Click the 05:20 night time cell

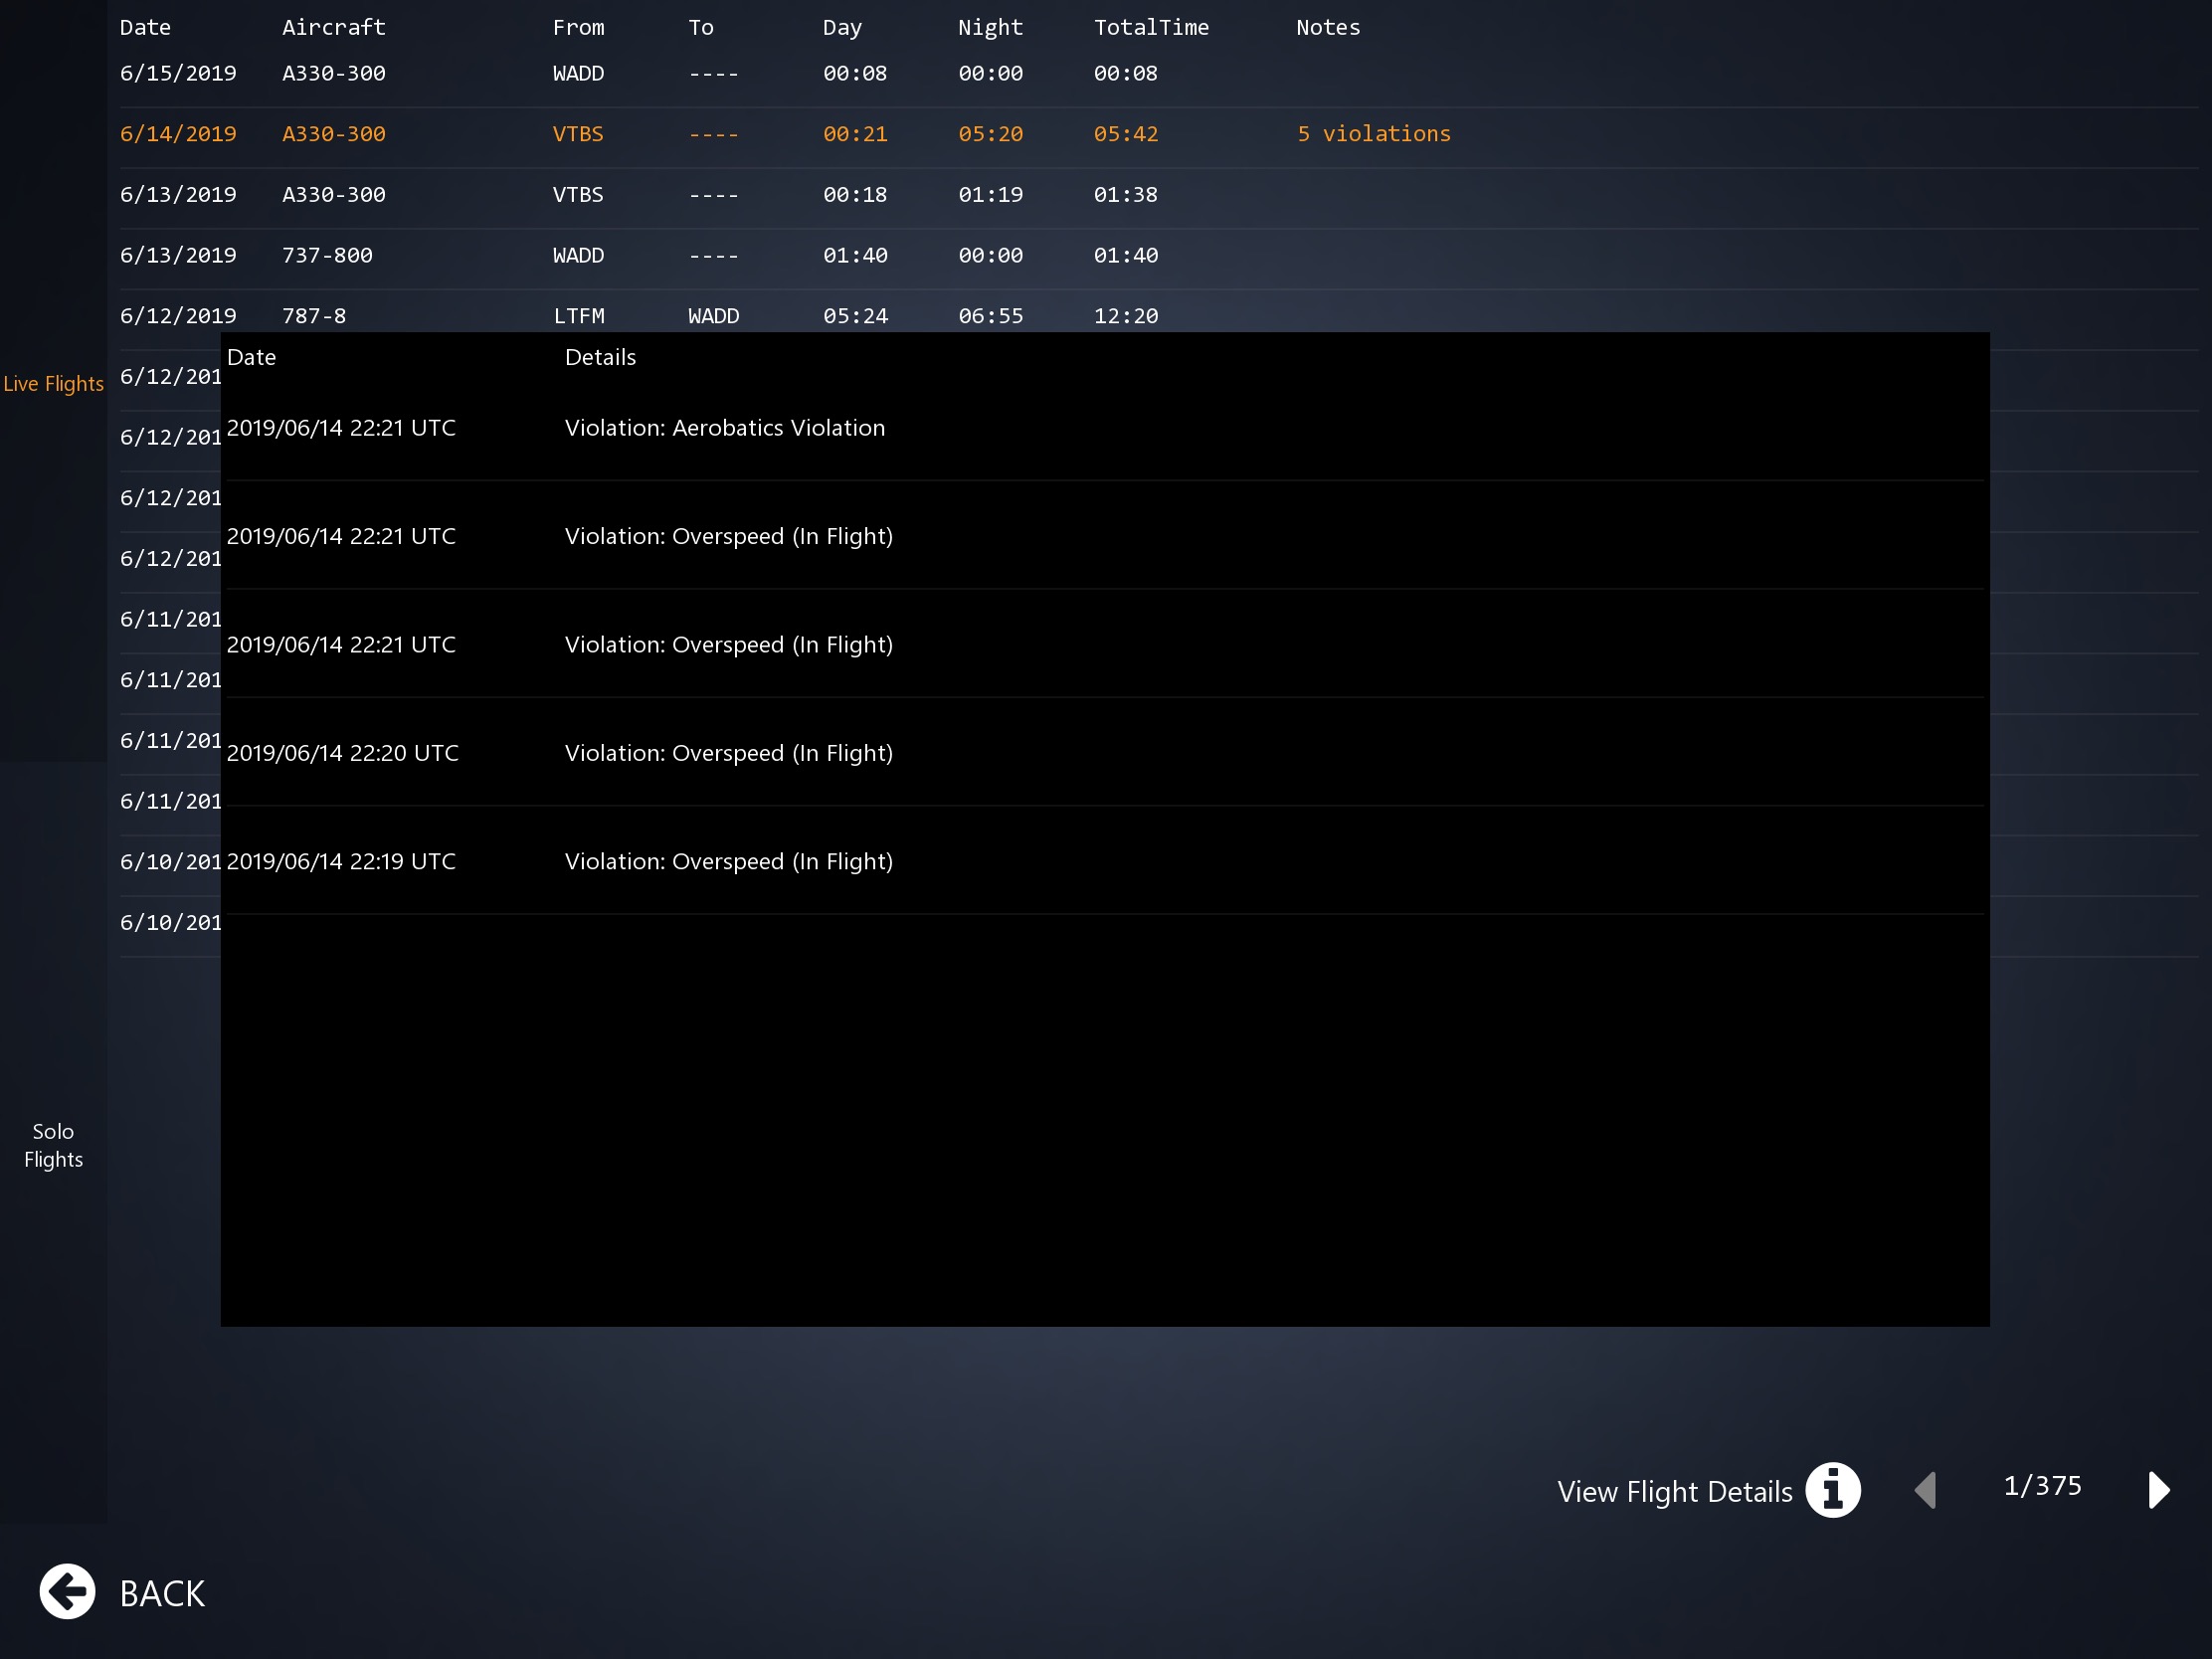click(x=990, y=134)
